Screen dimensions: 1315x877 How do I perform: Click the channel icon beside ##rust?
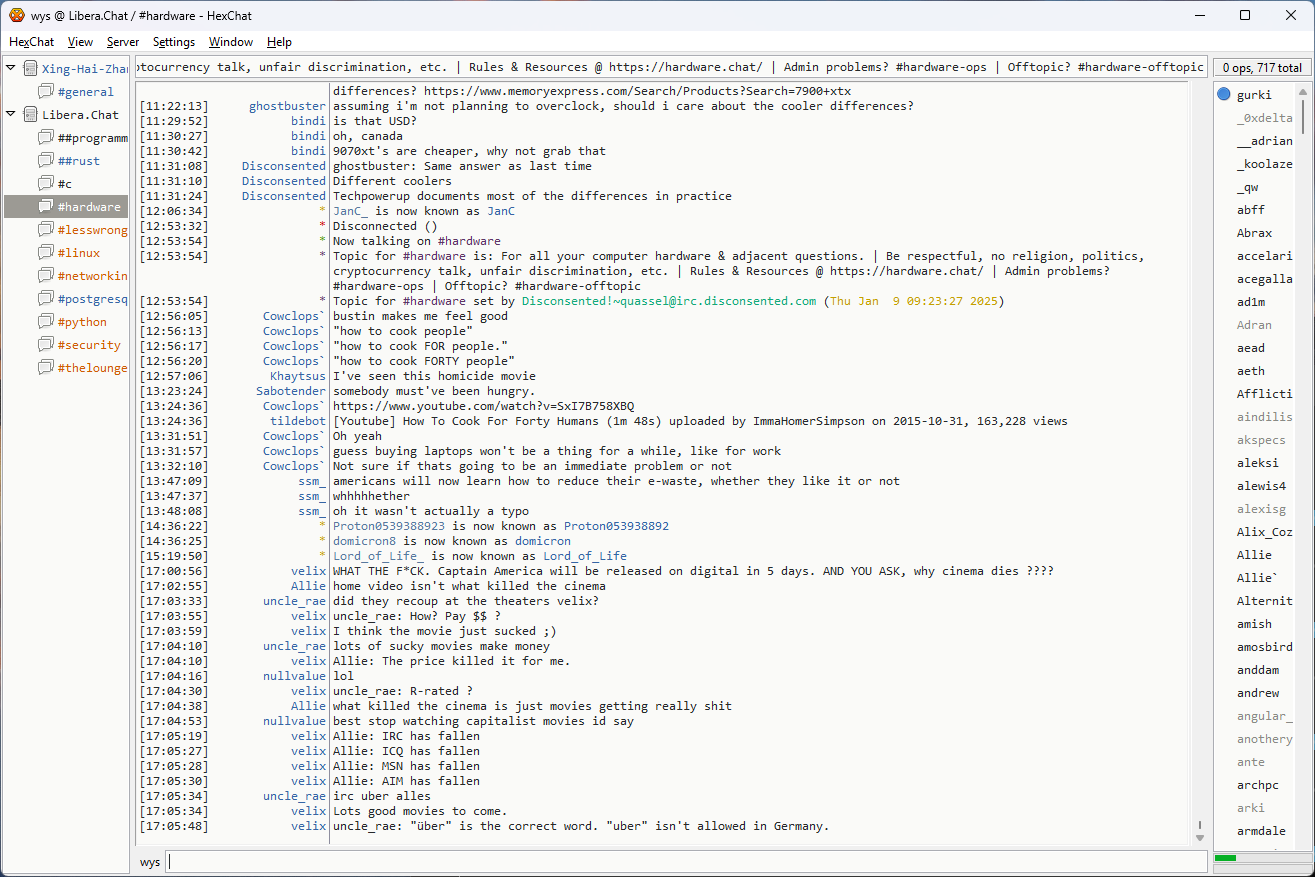point(46,160)
